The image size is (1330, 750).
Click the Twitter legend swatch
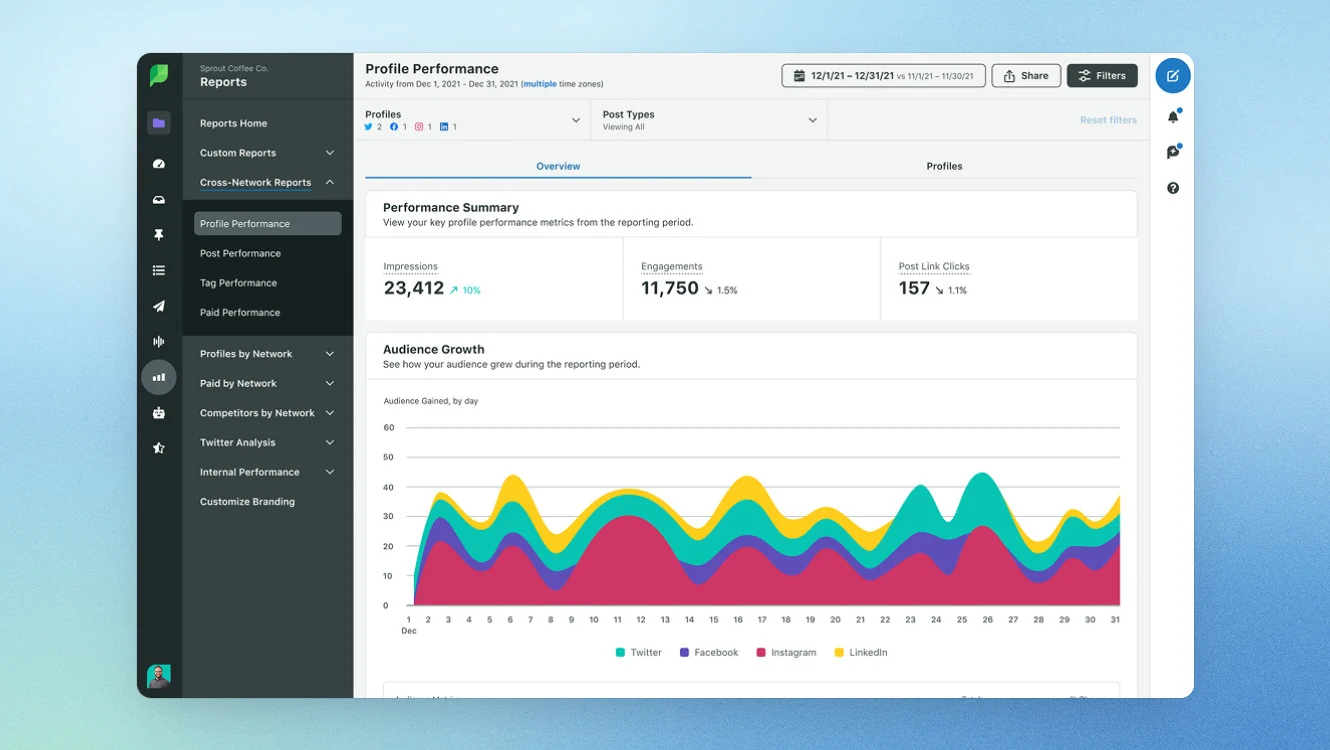[621, 653]
